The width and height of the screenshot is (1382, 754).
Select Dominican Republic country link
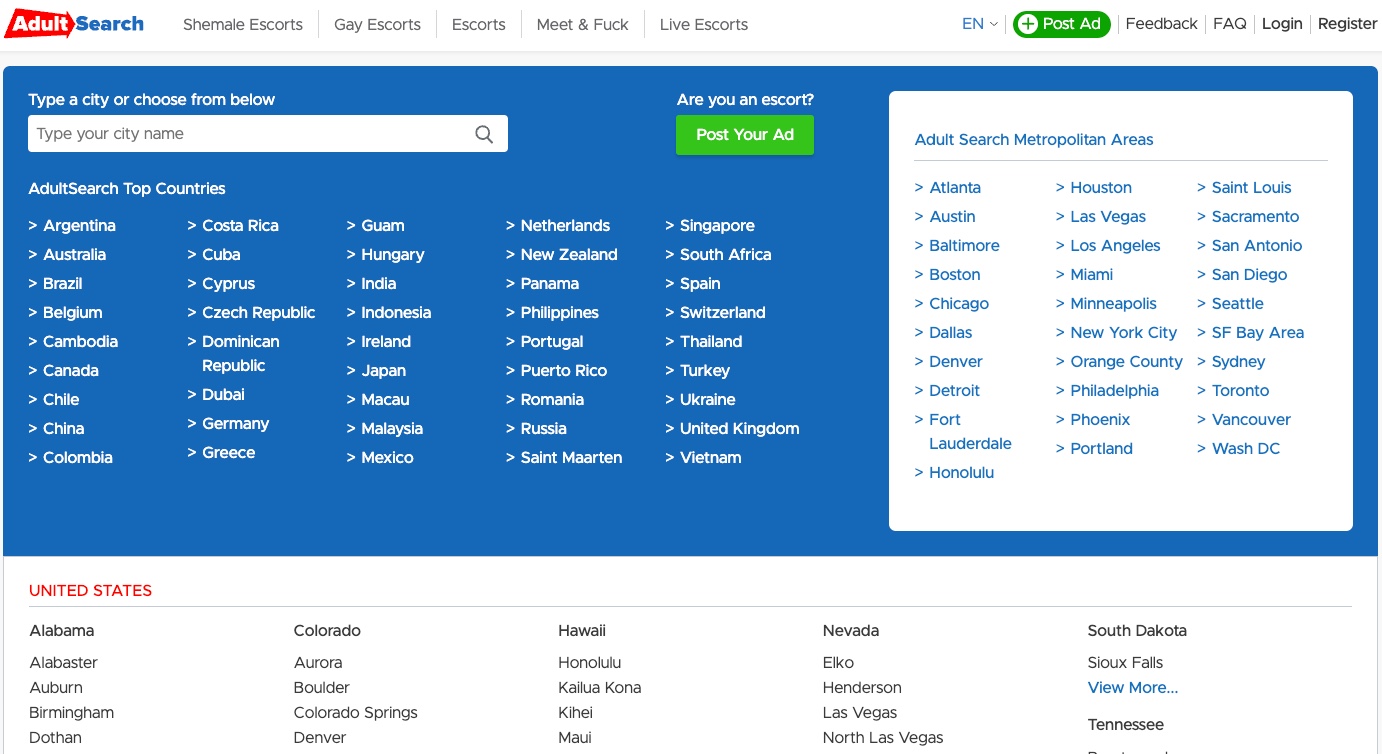click(x=241, y=354)
